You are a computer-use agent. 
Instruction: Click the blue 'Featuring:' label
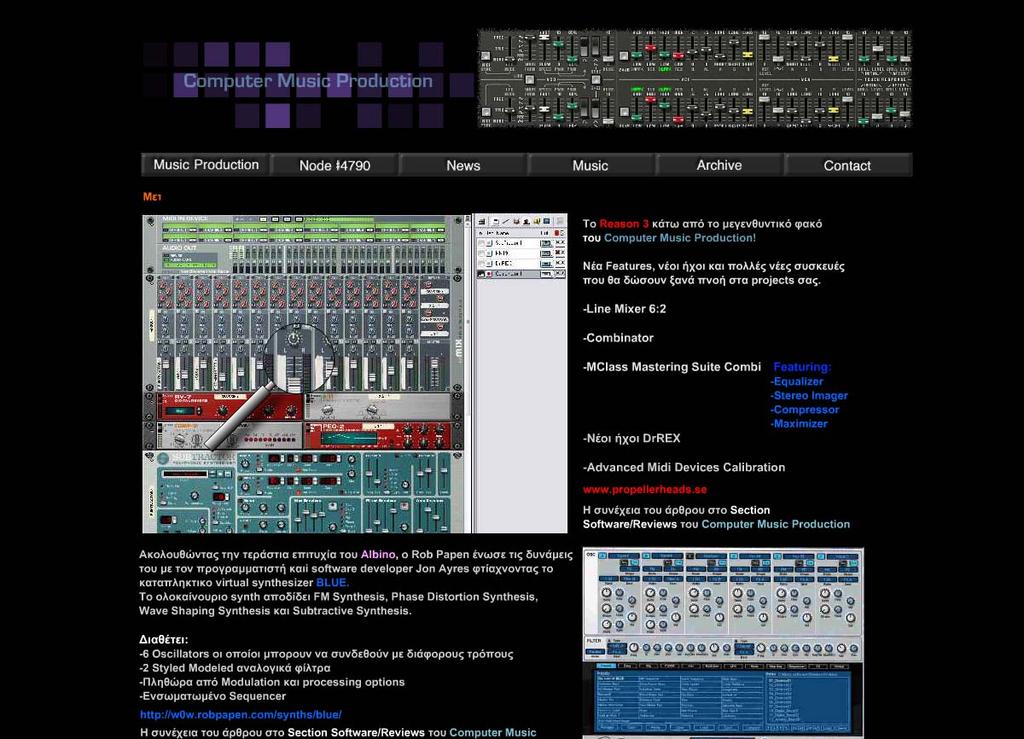coord(802,367)
